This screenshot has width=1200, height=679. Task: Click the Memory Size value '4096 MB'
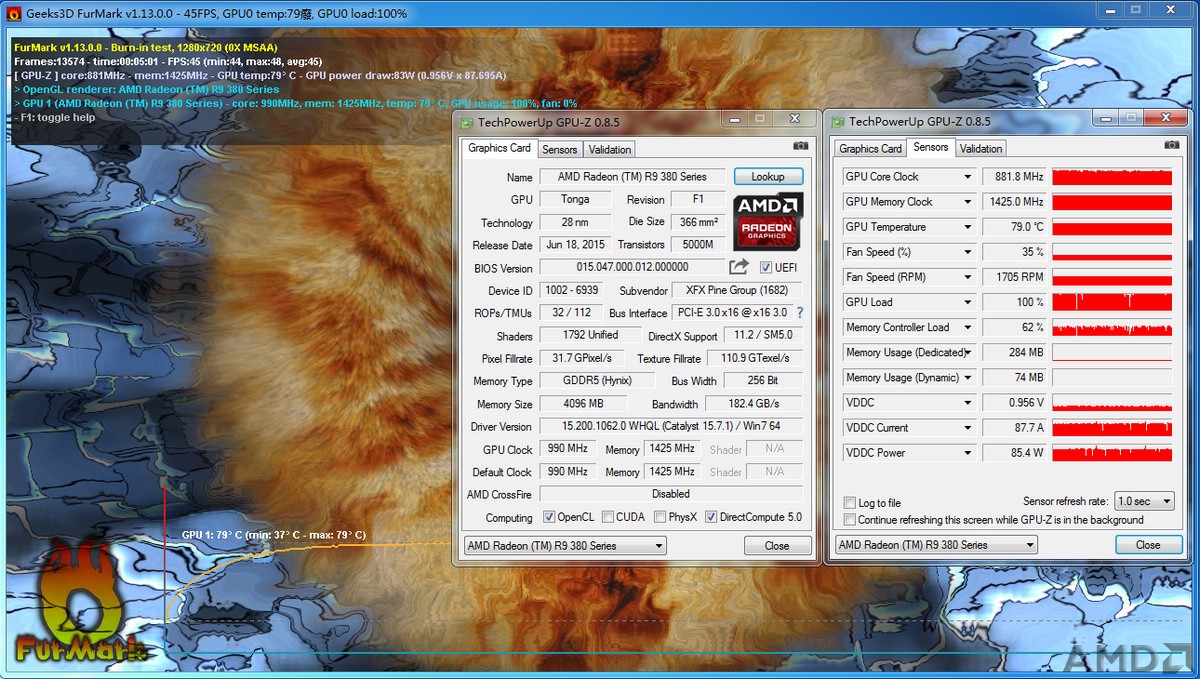(582, 404)
